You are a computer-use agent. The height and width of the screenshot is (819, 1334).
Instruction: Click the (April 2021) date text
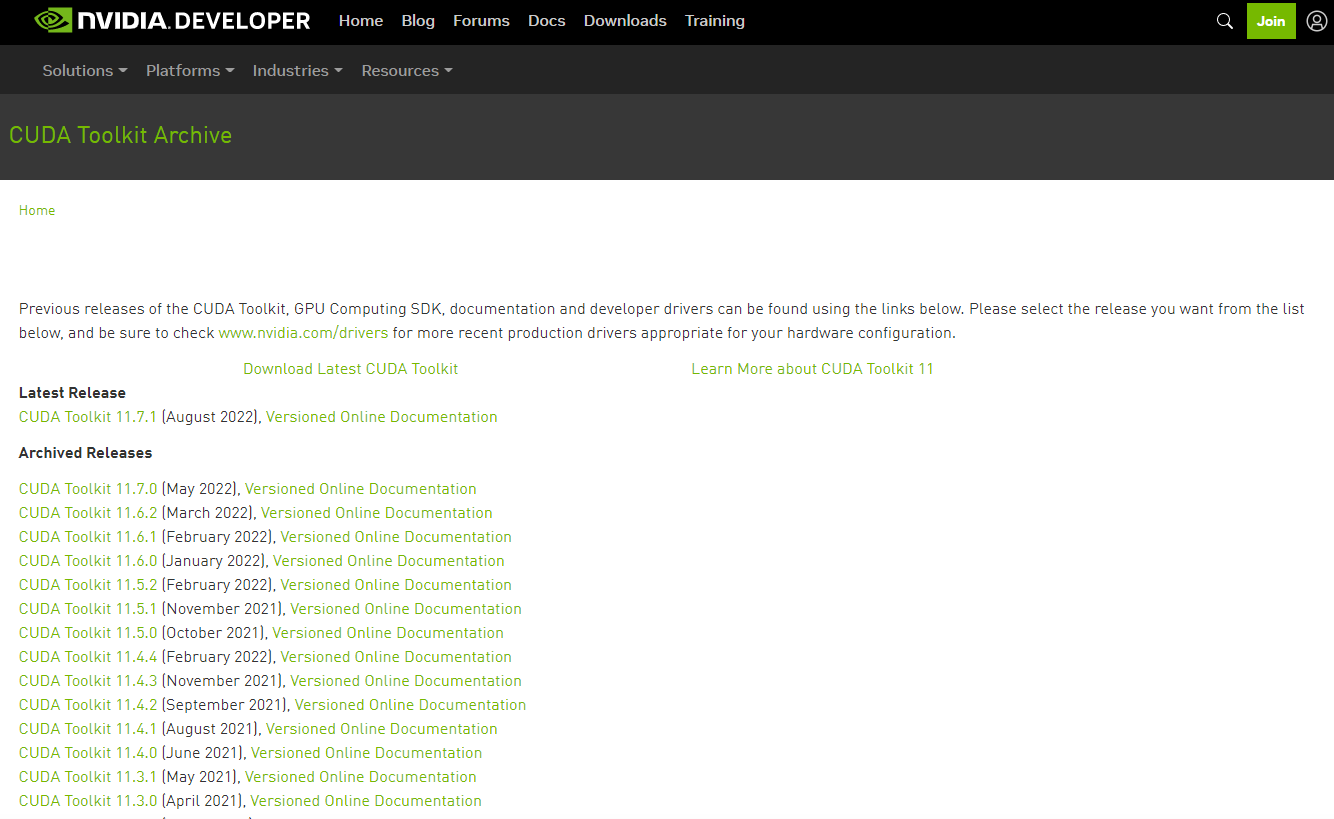pos(203,801)
